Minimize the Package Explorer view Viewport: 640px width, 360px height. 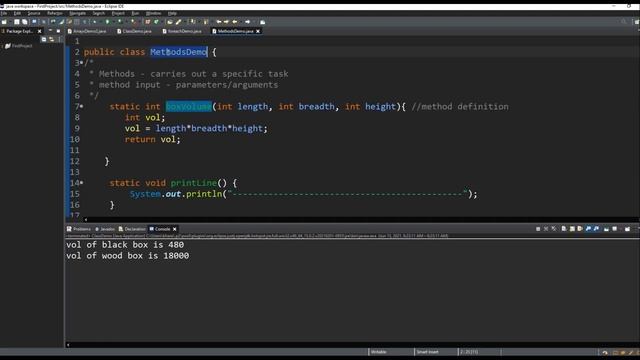point(51,31)
